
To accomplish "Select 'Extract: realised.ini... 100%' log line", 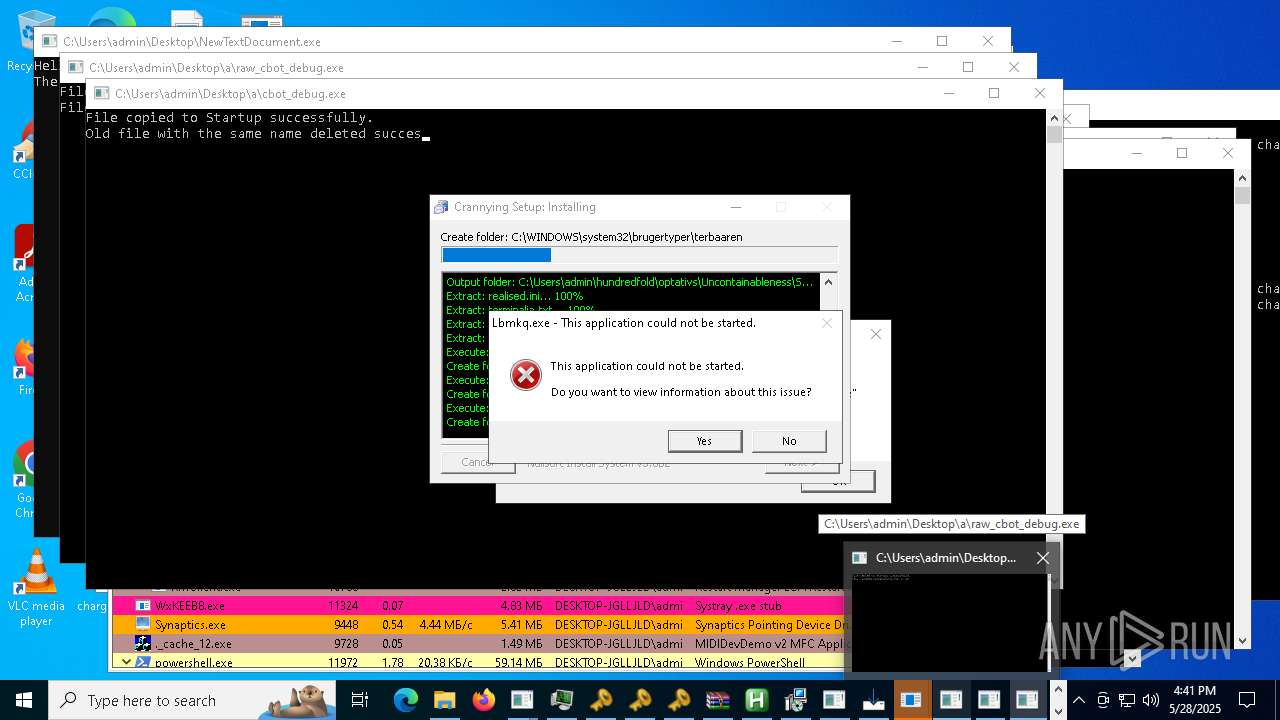I will coord(515,296).
